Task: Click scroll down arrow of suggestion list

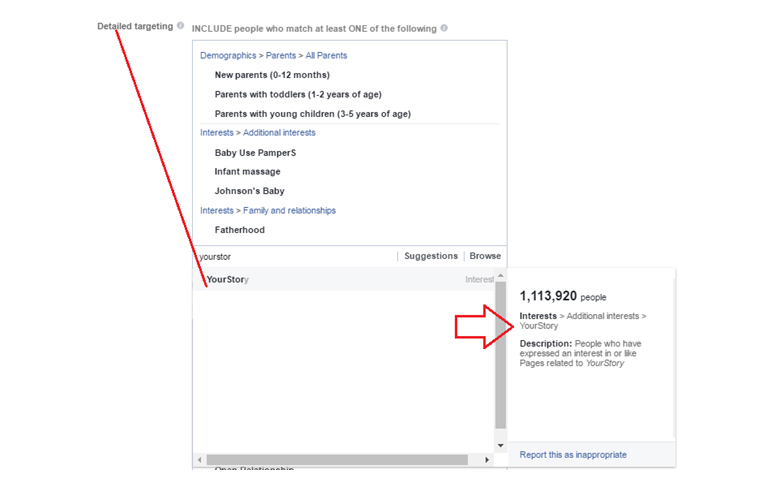Action: (500, 445)
